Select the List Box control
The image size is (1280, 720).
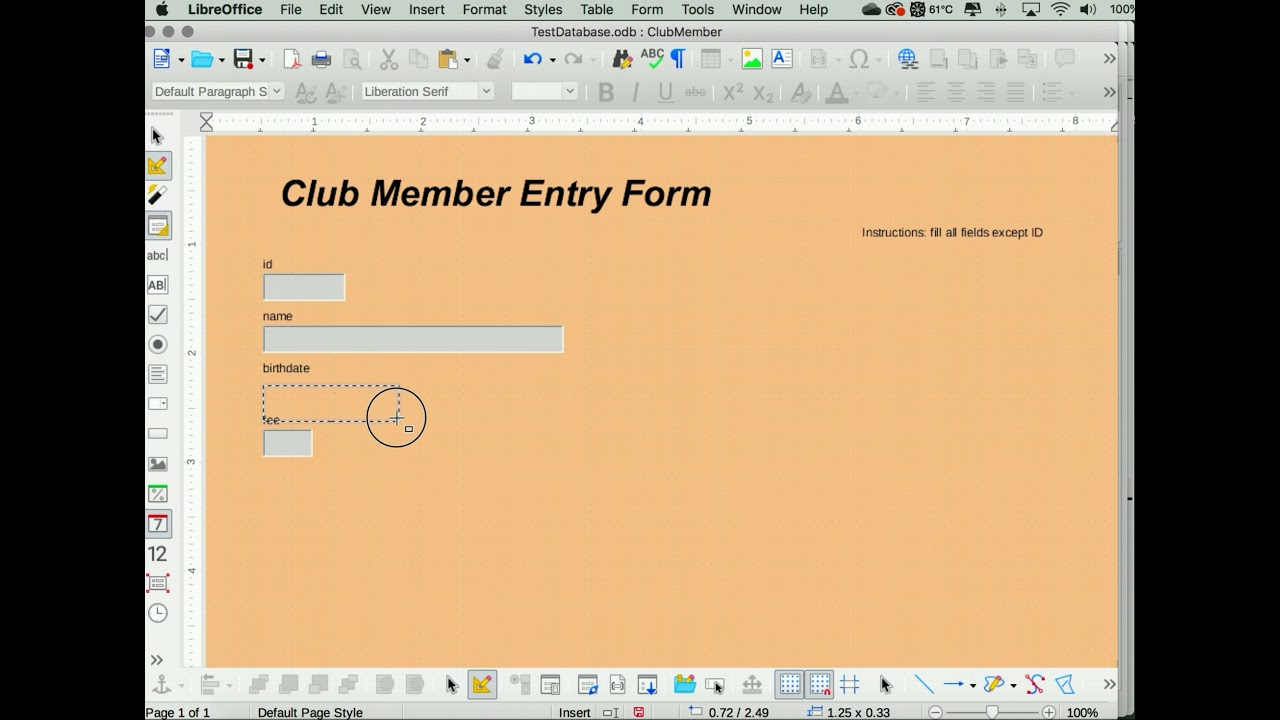[x=158, y=374]
